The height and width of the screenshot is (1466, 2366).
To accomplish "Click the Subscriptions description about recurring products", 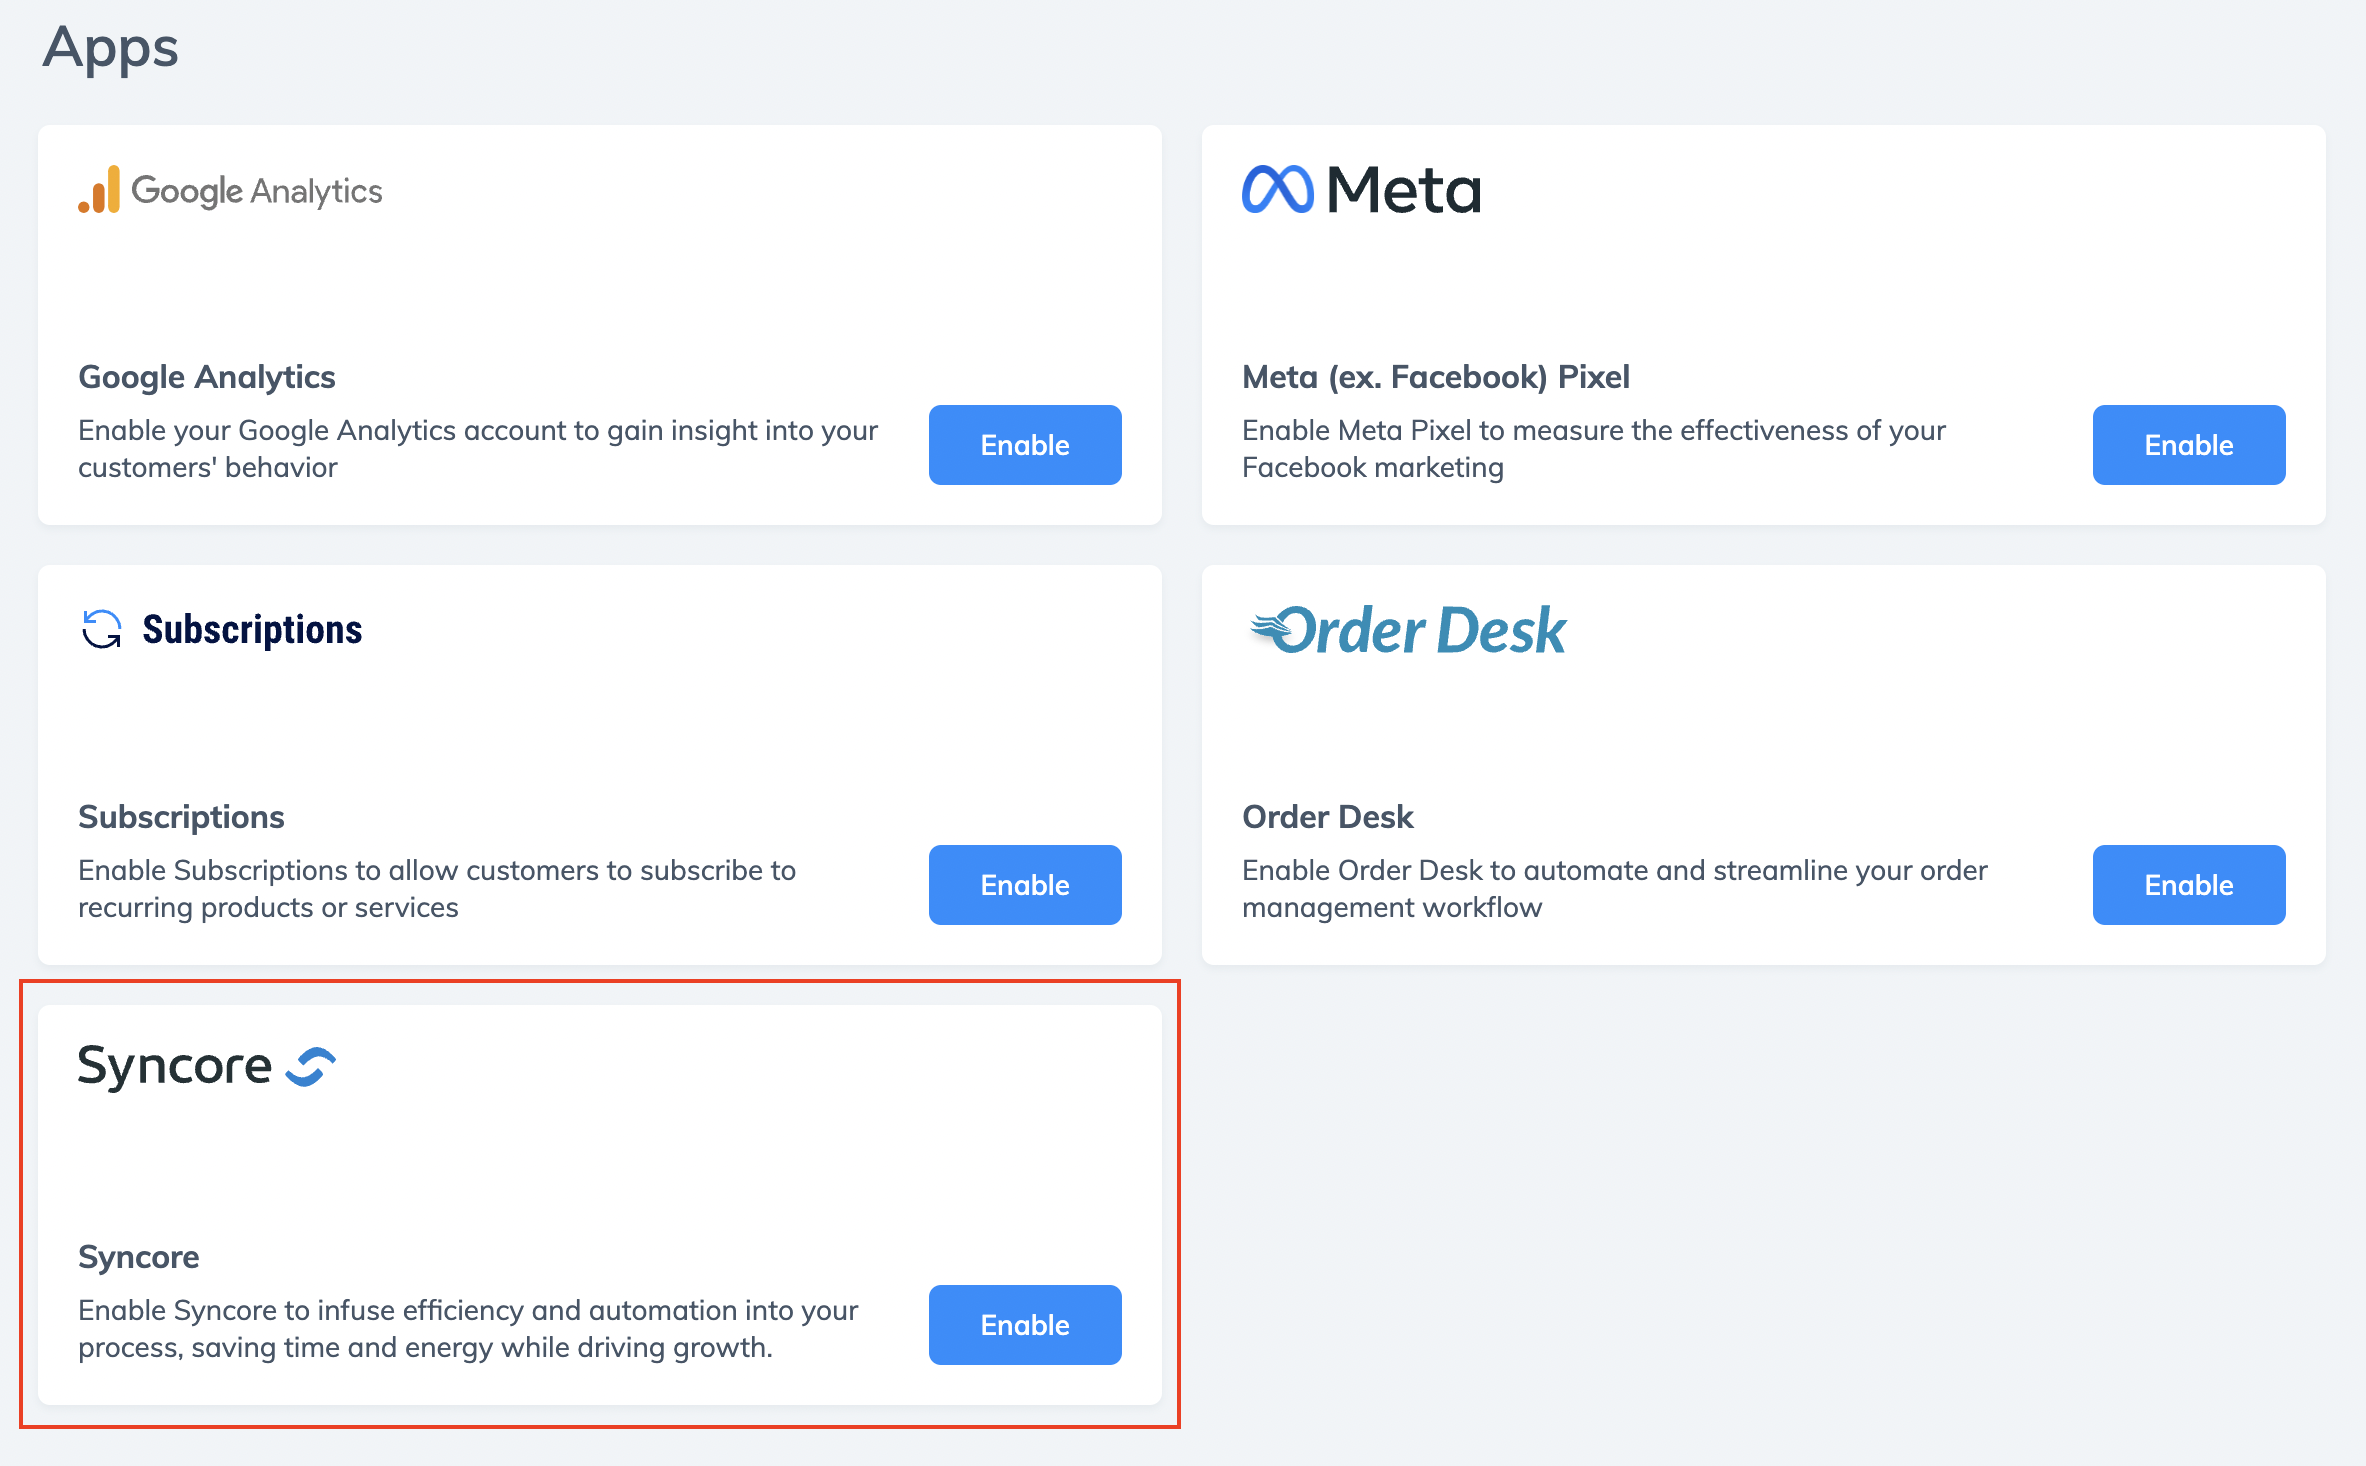I will 437,888.
